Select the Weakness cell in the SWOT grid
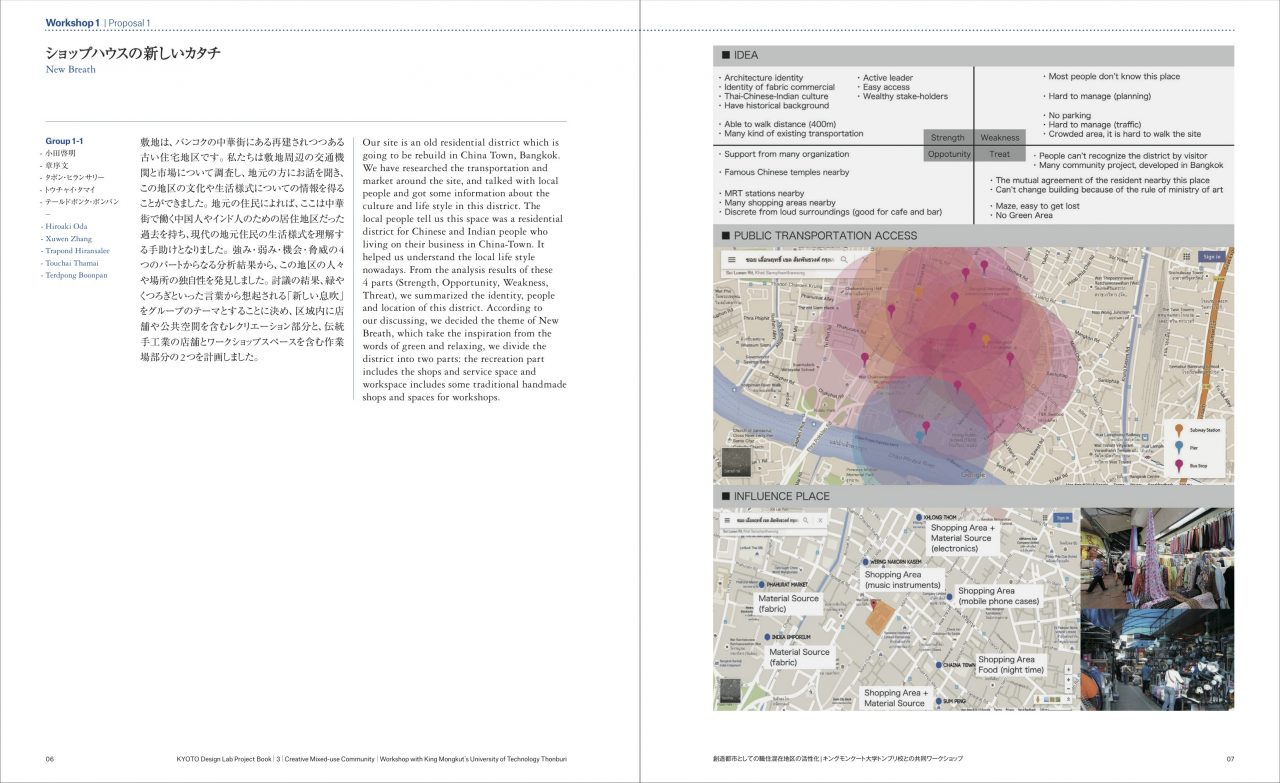This screenshot has width=1280, height=783. click(1000, 137)
